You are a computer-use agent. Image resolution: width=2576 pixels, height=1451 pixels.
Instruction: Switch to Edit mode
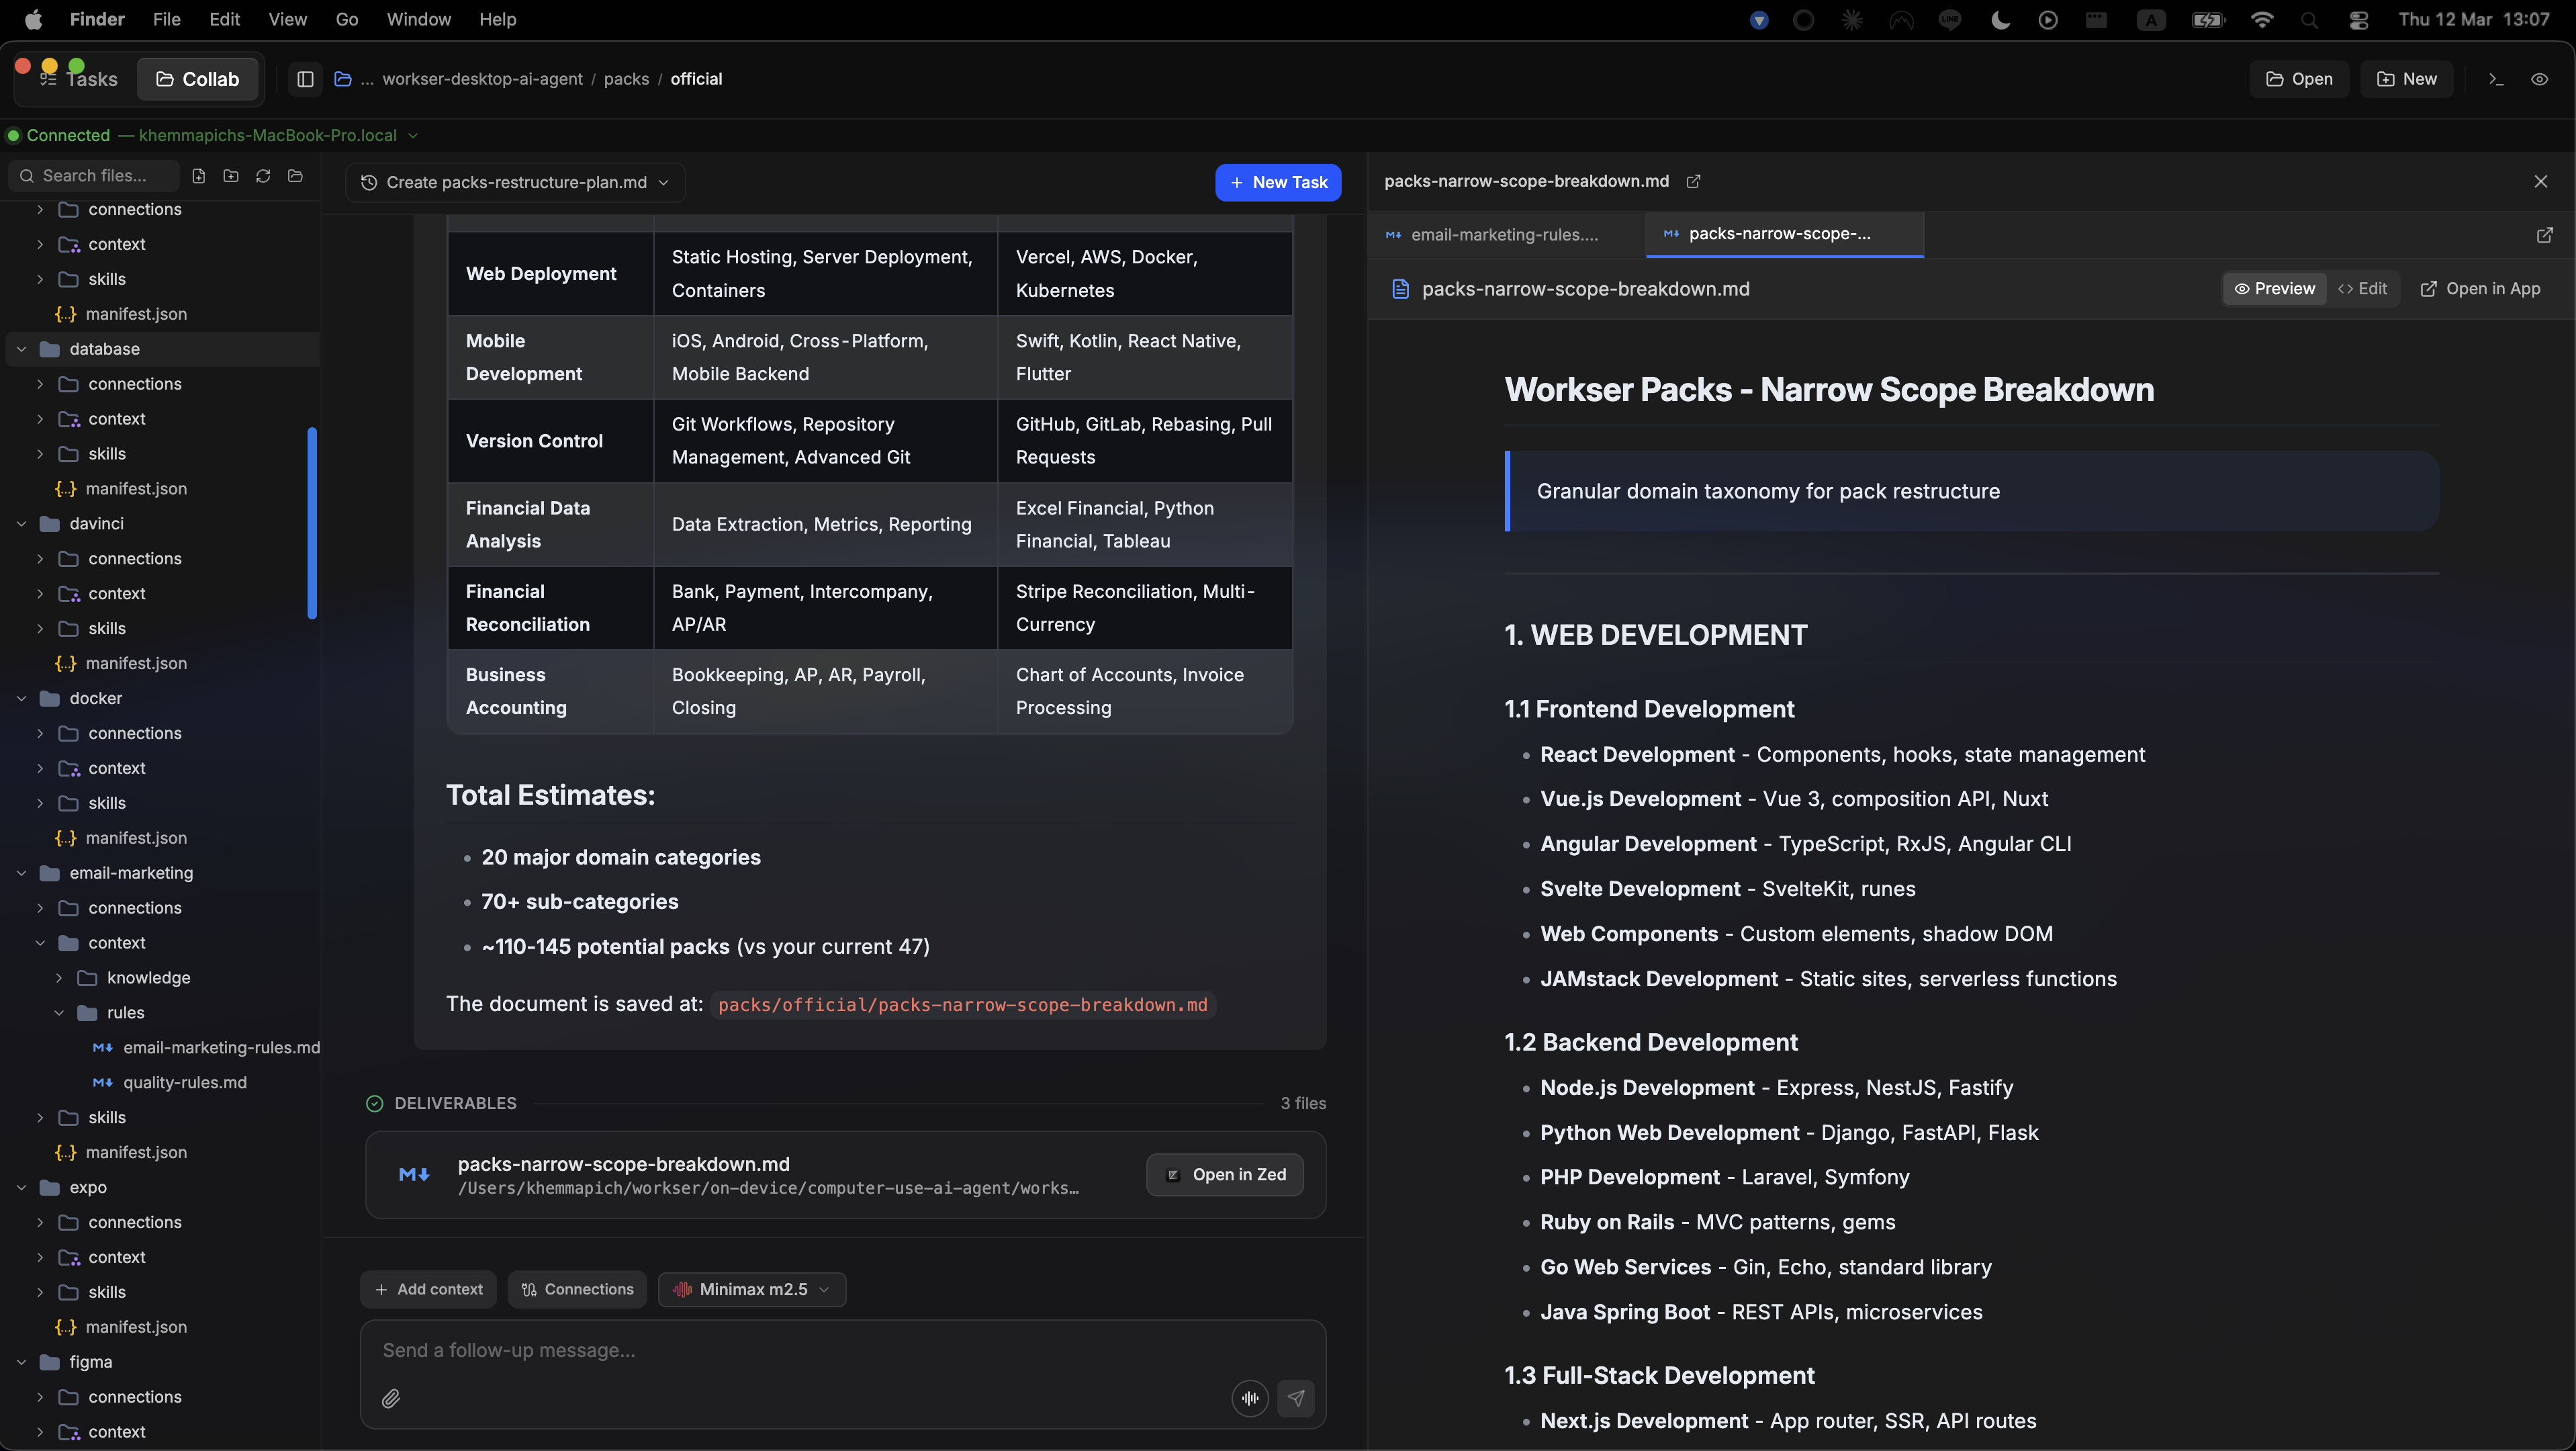[x=2363, y=289]
